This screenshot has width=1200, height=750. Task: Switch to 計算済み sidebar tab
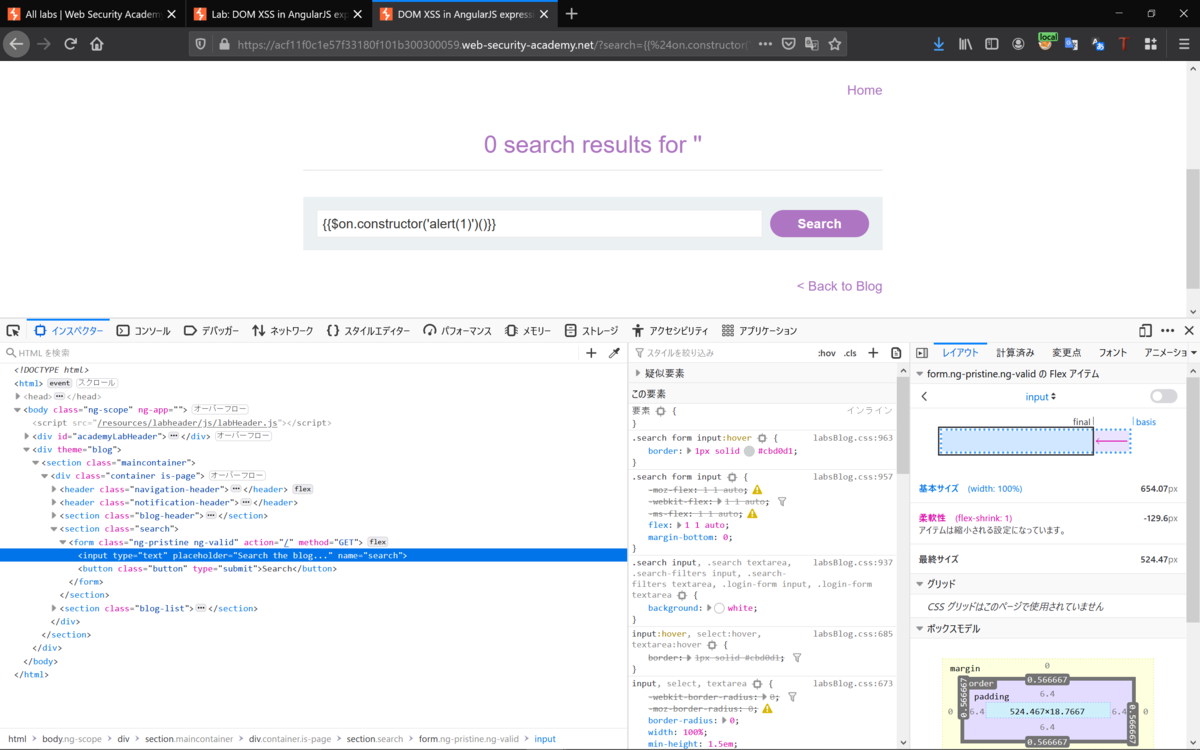point(1015,353)
